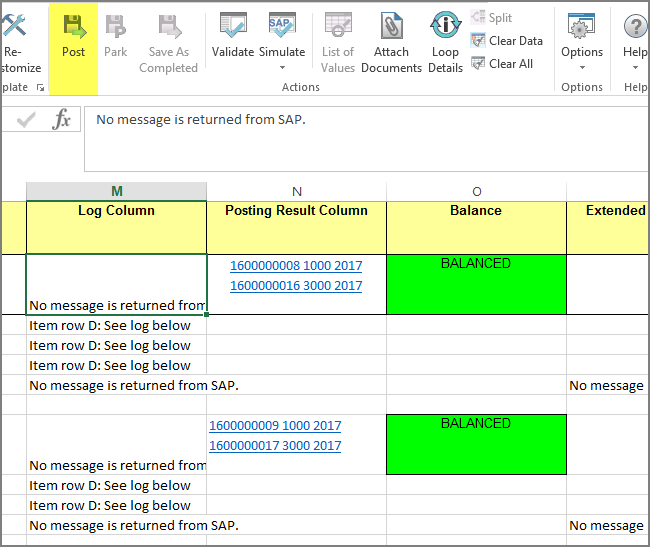650x547 pixels.
Task: Select the Posting Result Column header cell
Action: (296, 228)
